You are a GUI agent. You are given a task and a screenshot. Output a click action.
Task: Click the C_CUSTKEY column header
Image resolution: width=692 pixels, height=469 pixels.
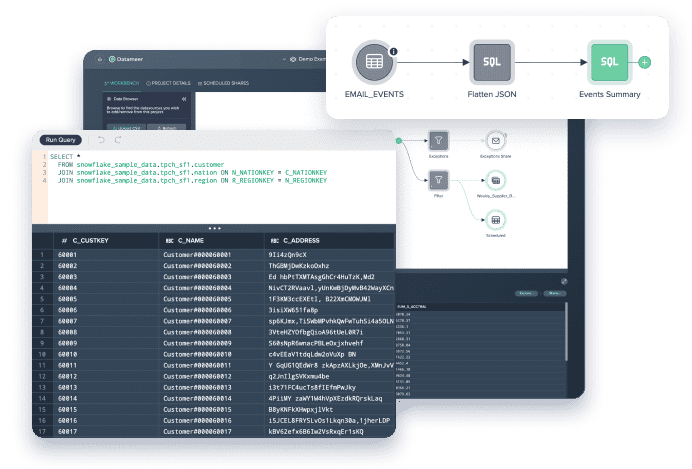(106, 240)
